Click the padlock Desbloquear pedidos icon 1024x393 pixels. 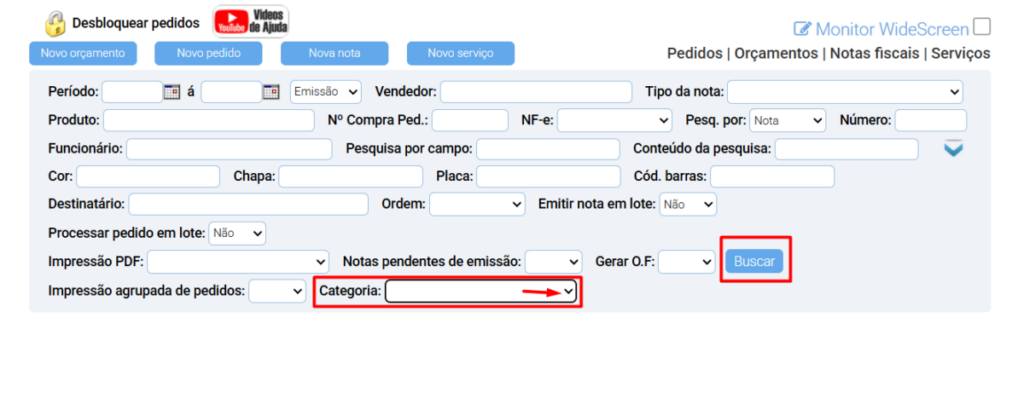click(56, 24)
